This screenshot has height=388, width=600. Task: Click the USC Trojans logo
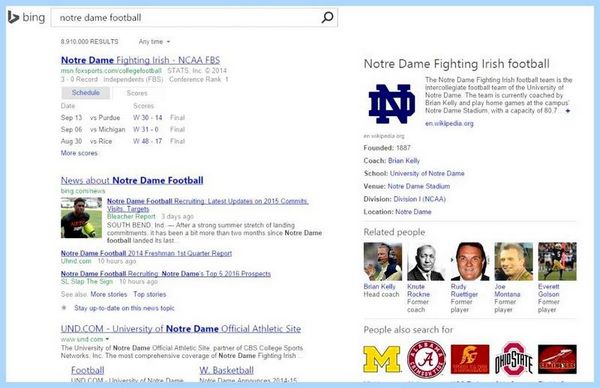470,359
